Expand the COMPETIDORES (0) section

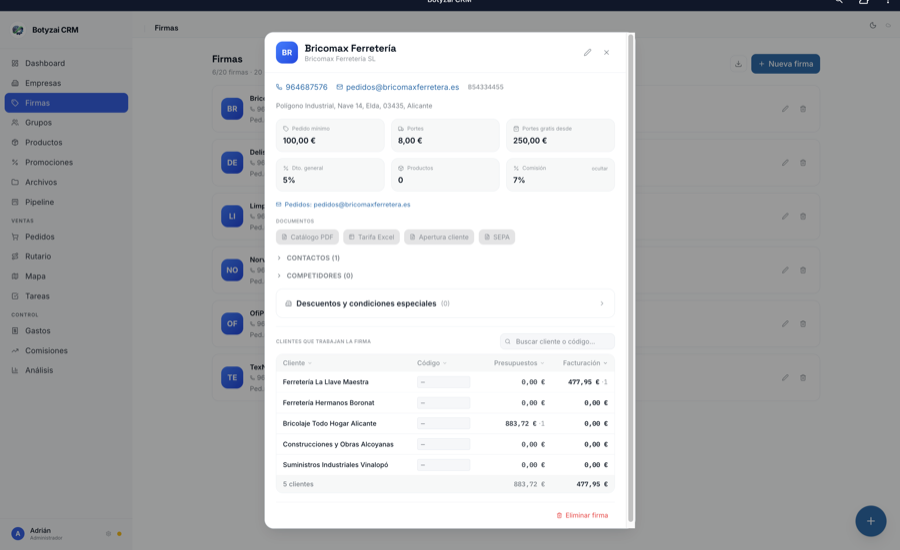(315, 276)
